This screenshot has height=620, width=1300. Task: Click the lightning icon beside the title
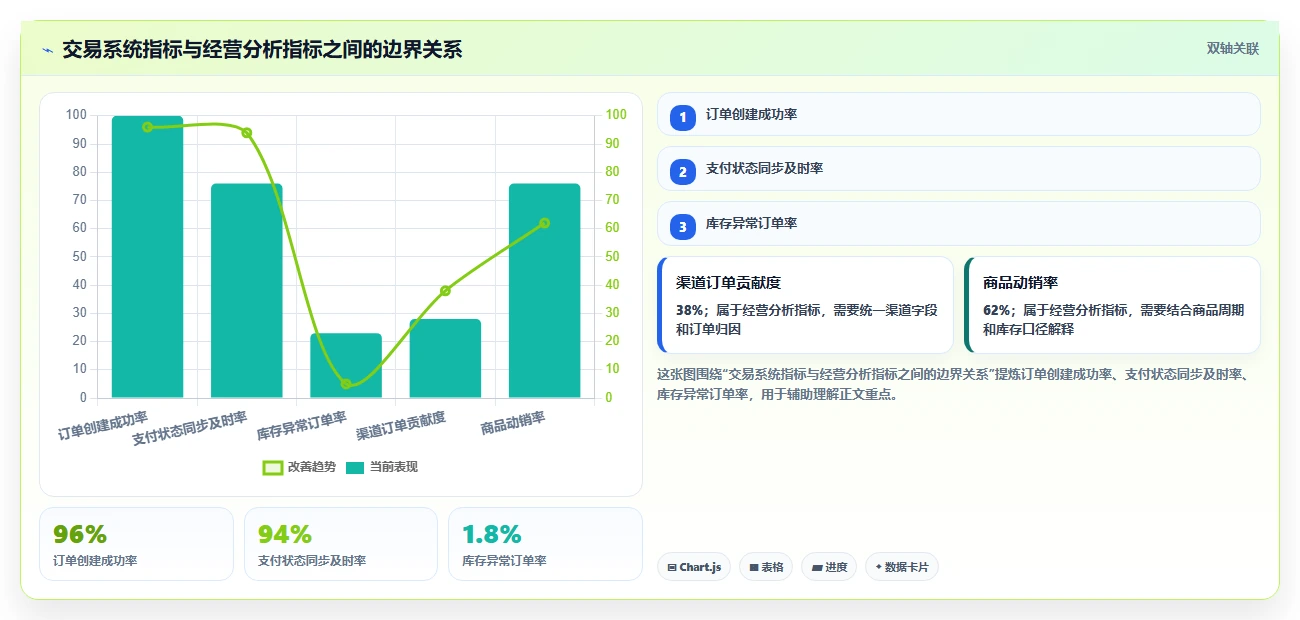(x=47, y=50)
